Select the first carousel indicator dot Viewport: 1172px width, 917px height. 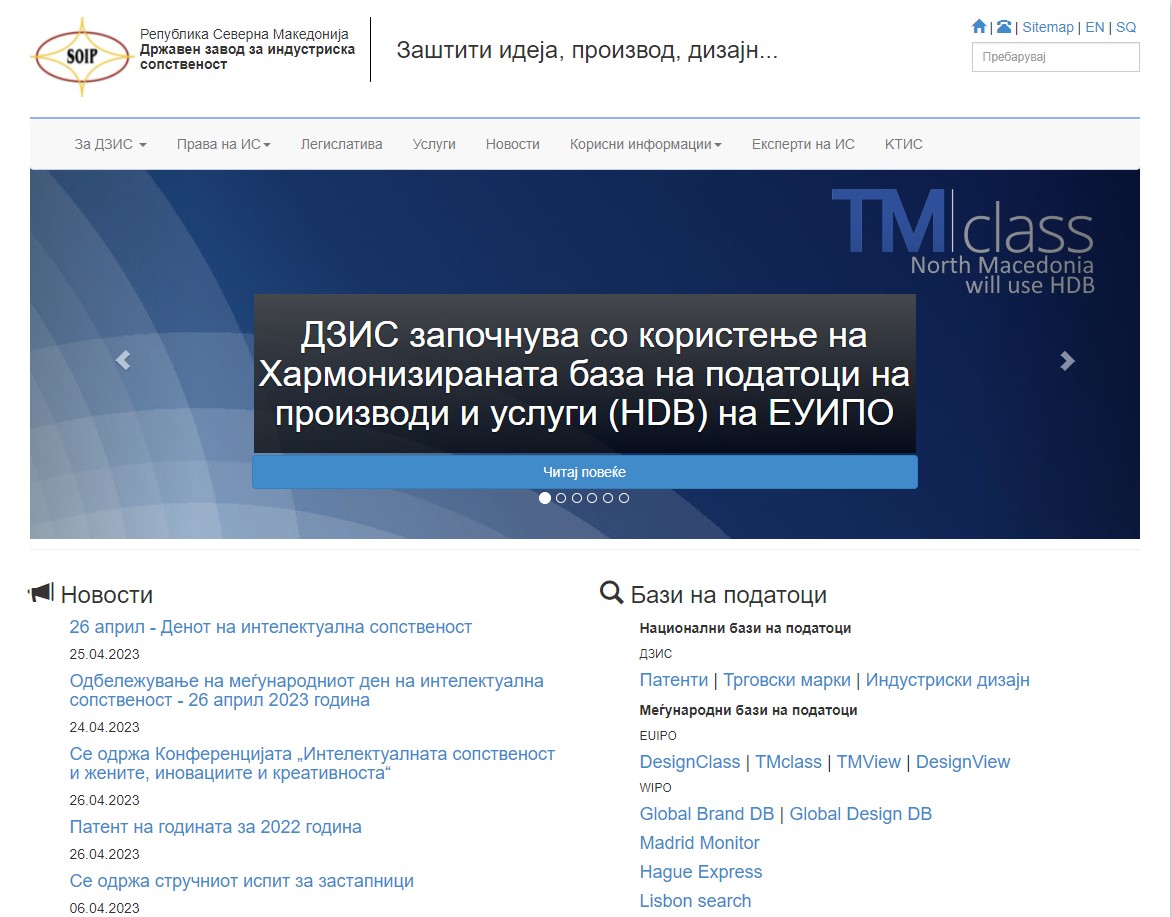click(x=545, y=498)
